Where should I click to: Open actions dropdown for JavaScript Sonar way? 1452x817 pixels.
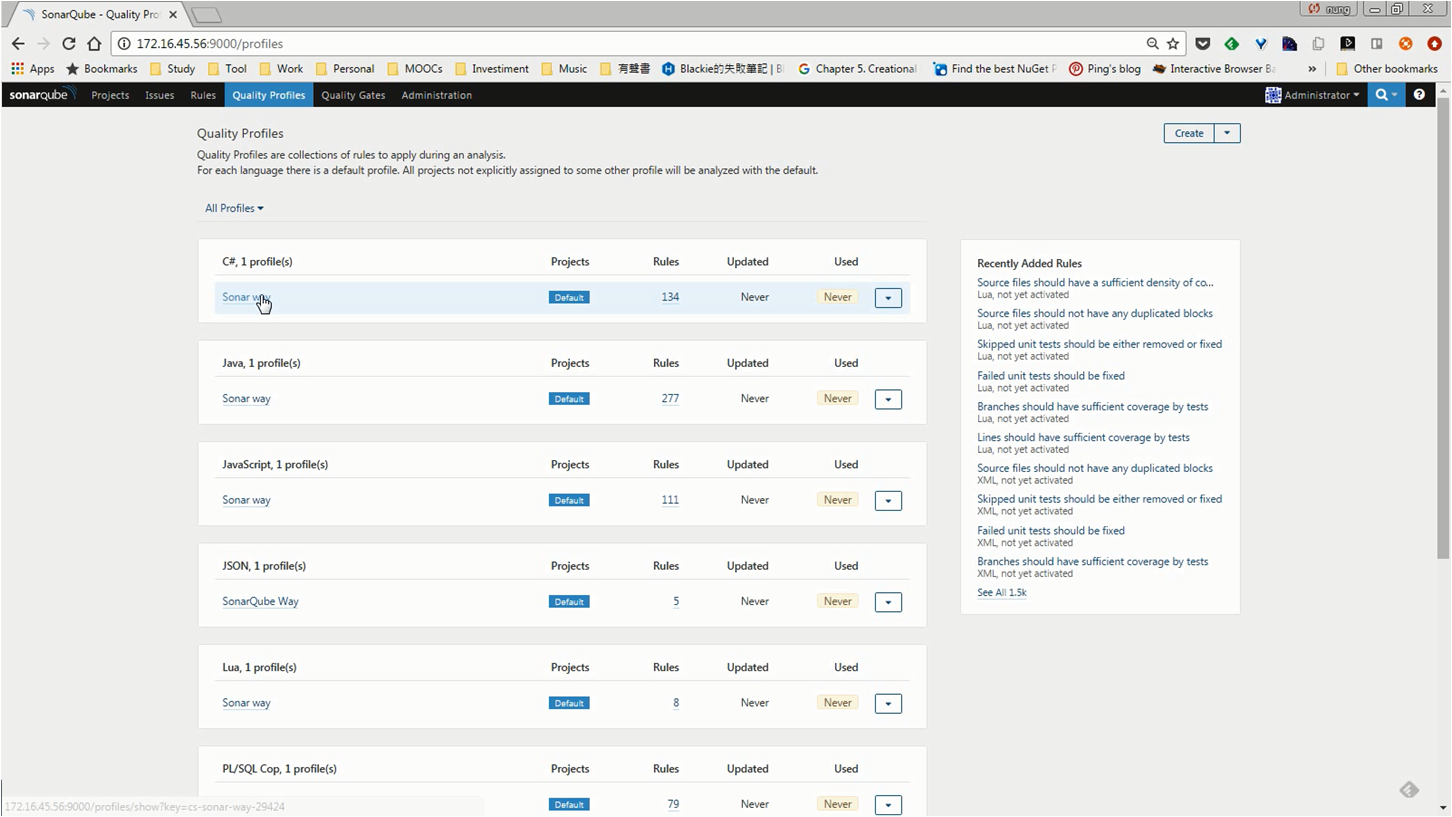pos(888,501)
